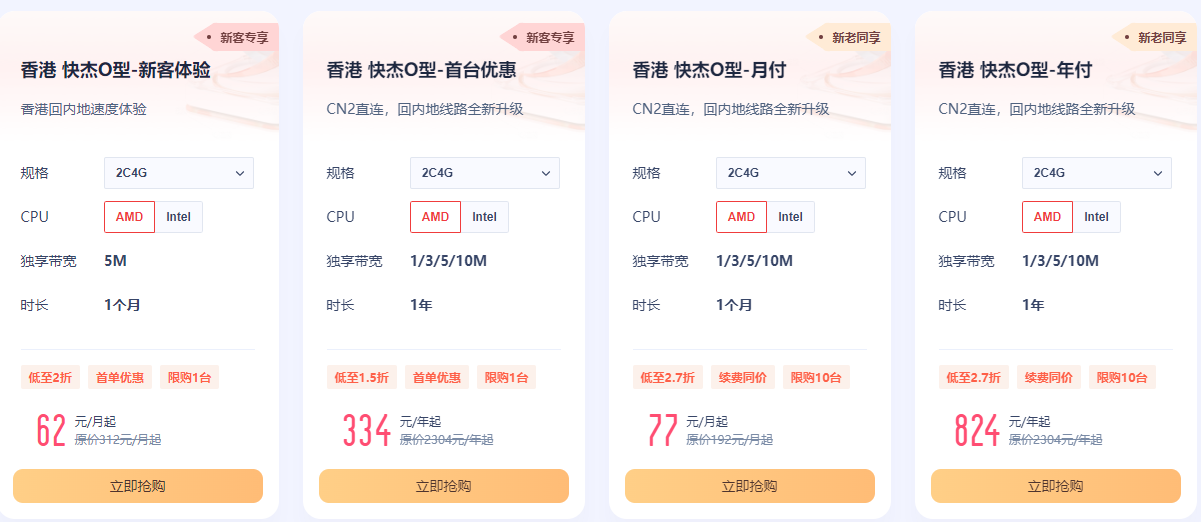Expand the 2C4G dropdown in 年付 card
1201x522 pixels.
1097,173
